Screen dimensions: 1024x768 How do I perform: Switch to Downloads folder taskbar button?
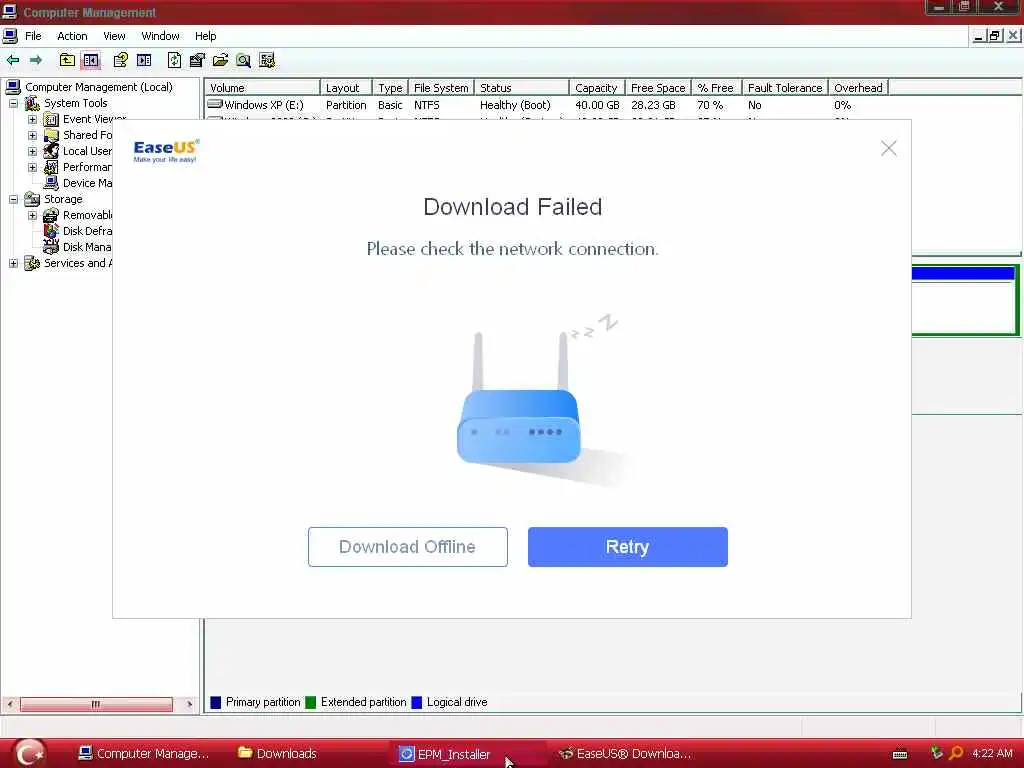[278, 754]
